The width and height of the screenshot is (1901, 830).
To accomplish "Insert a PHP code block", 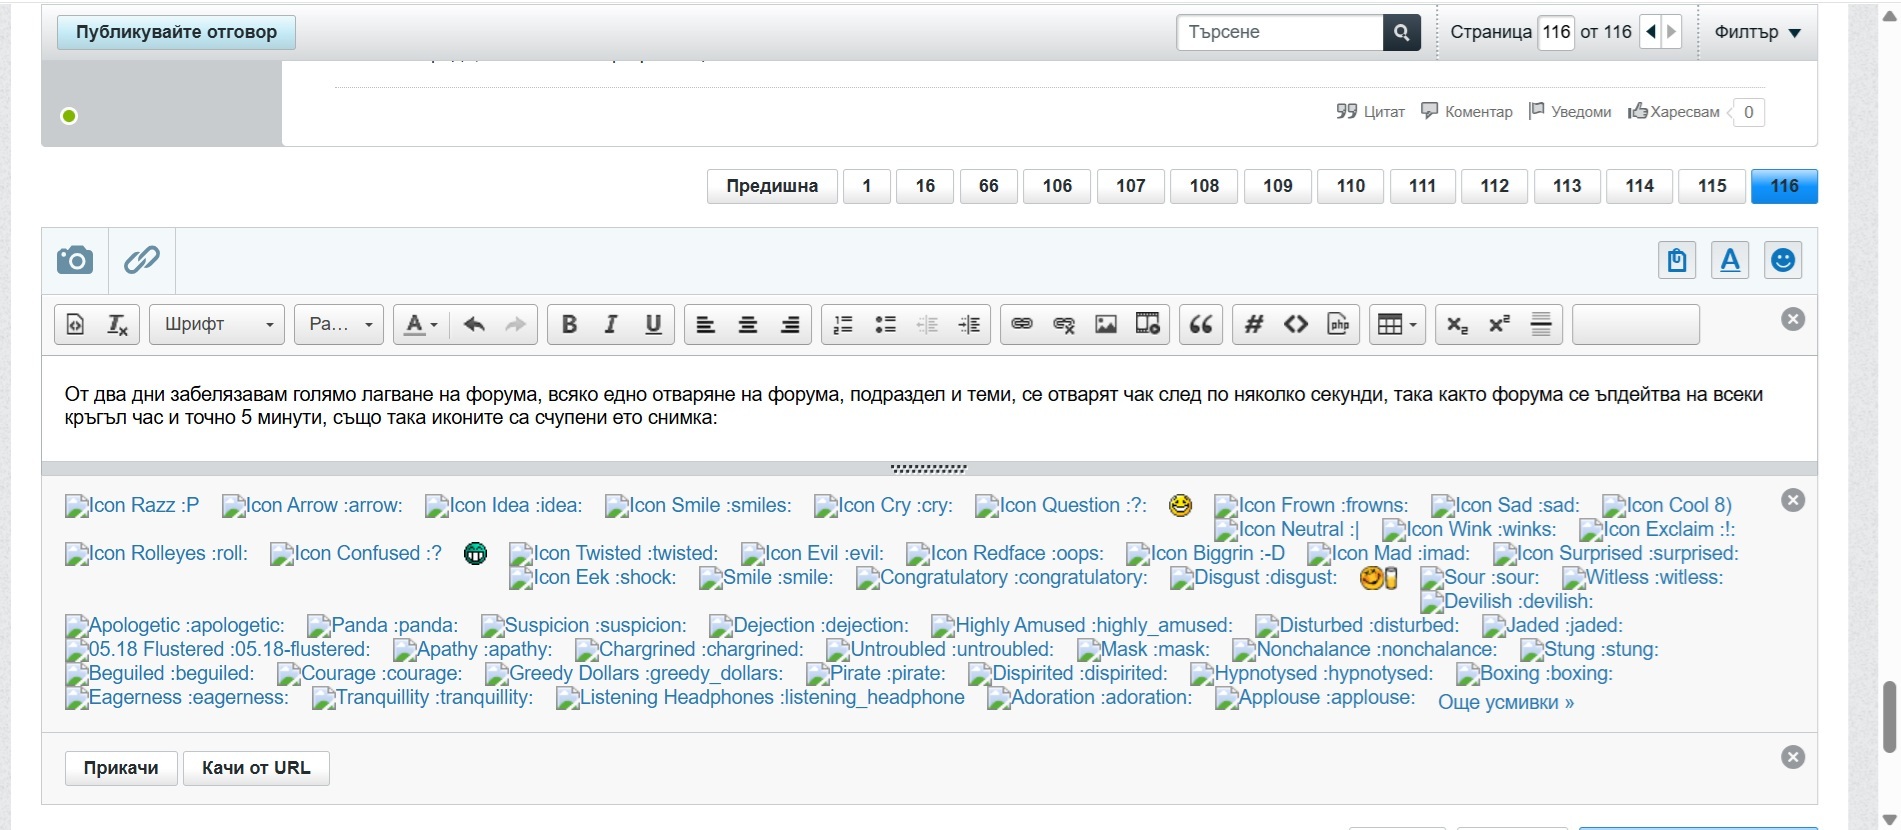I will point(1338,324).
